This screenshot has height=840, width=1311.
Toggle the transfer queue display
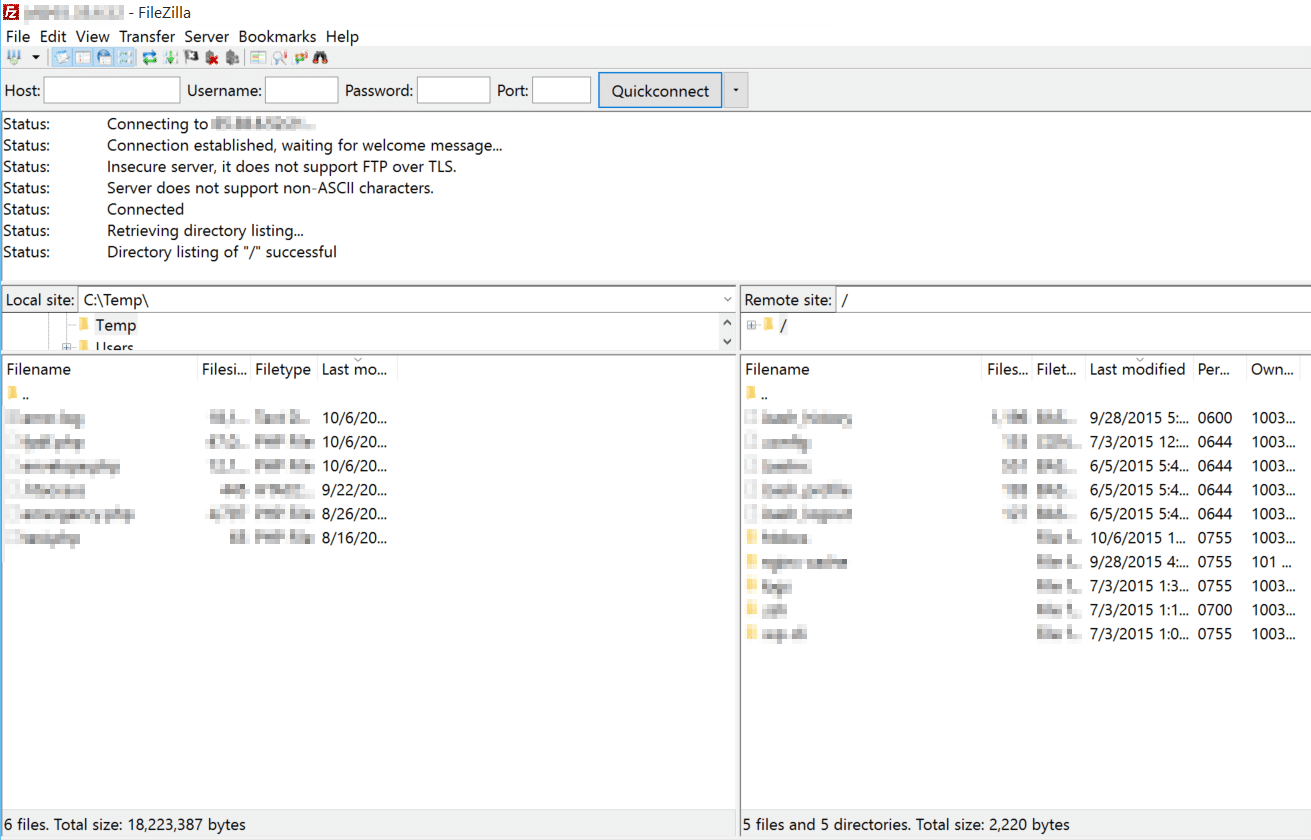click(125, 58)
